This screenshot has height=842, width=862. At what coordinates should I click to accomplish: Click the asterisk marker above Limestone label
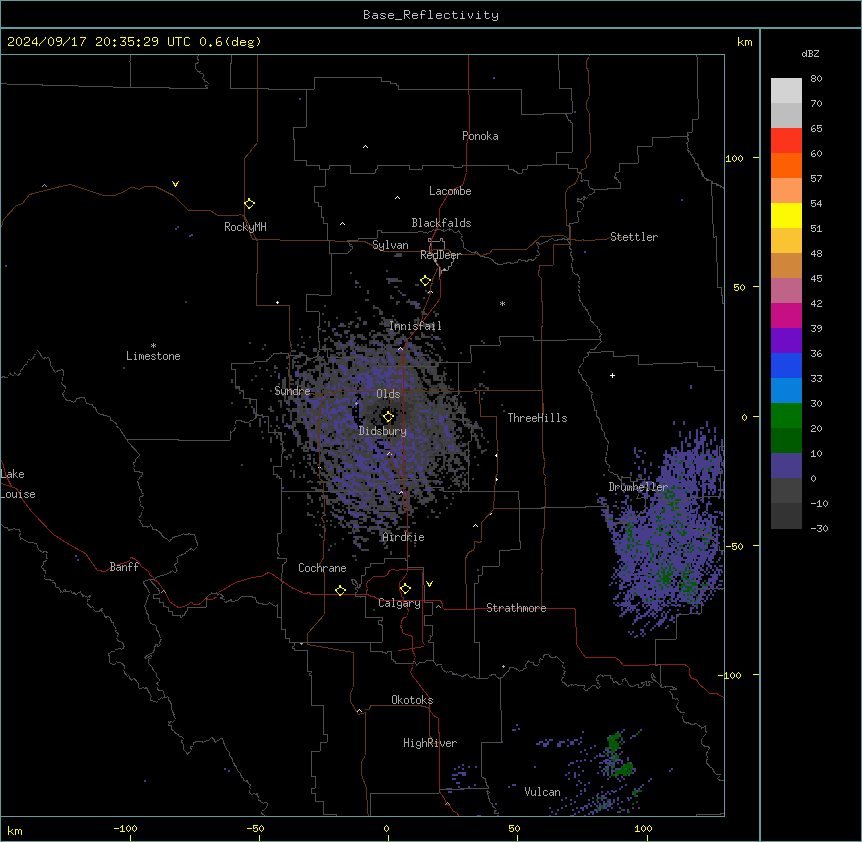pos(153,346)
